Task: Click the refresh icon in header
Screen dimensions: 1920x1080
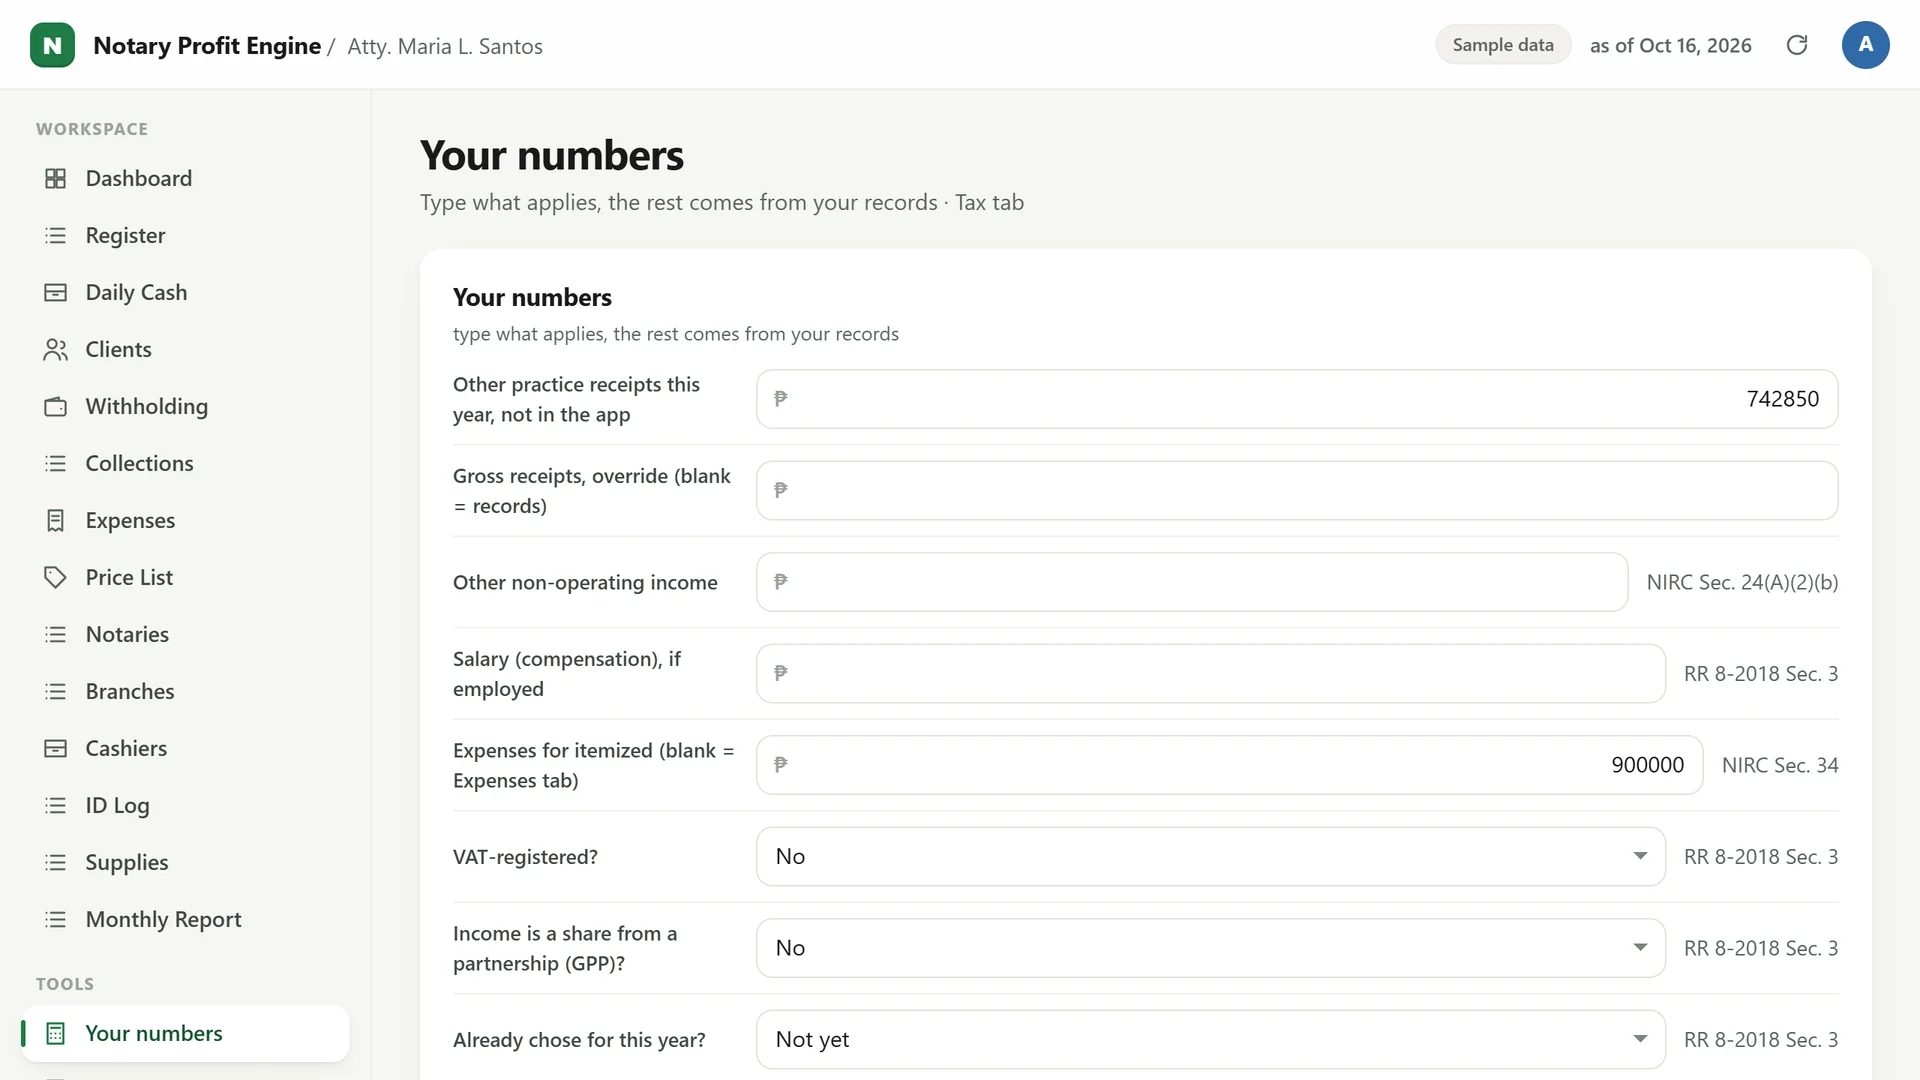Action: click(x=1797, y=45)
